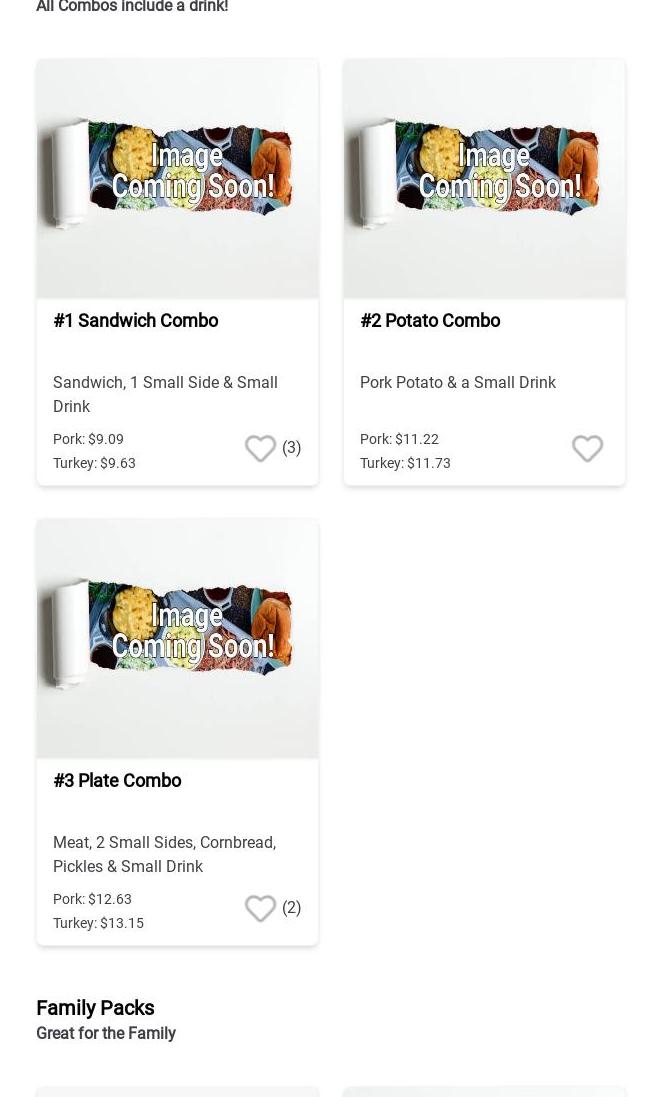662x1097 pixels.
Task: Click the Family Packs section heading
Action: coord(95,1007)
